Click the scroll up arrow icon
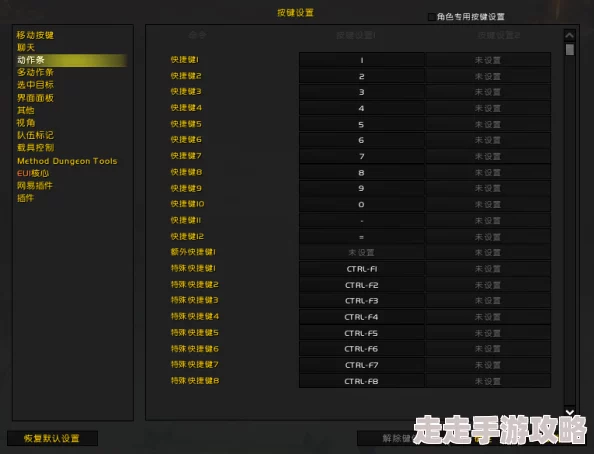The height and width of the screenshot is (454, 594). click(x=569, y=36)
